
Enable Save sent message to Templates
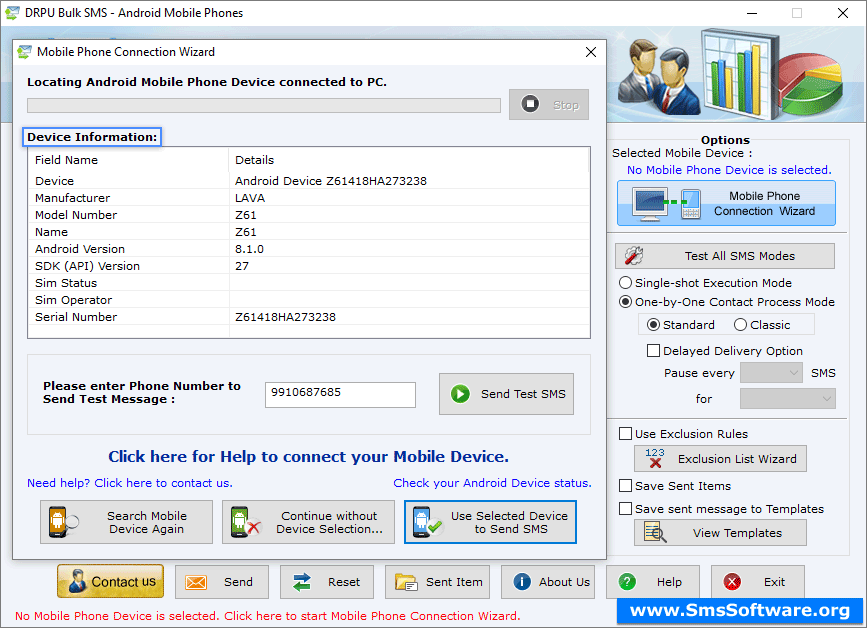tap(625, 509)
